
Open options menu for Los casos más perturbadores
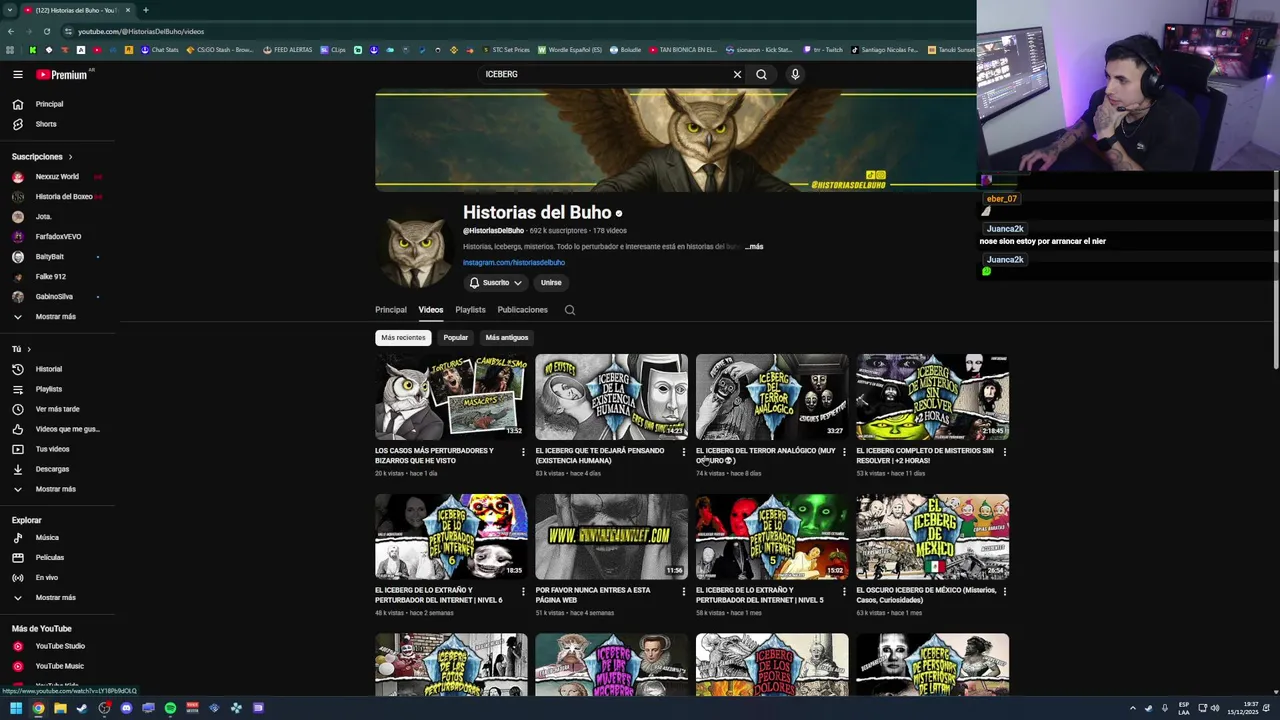tap(523, 452)
